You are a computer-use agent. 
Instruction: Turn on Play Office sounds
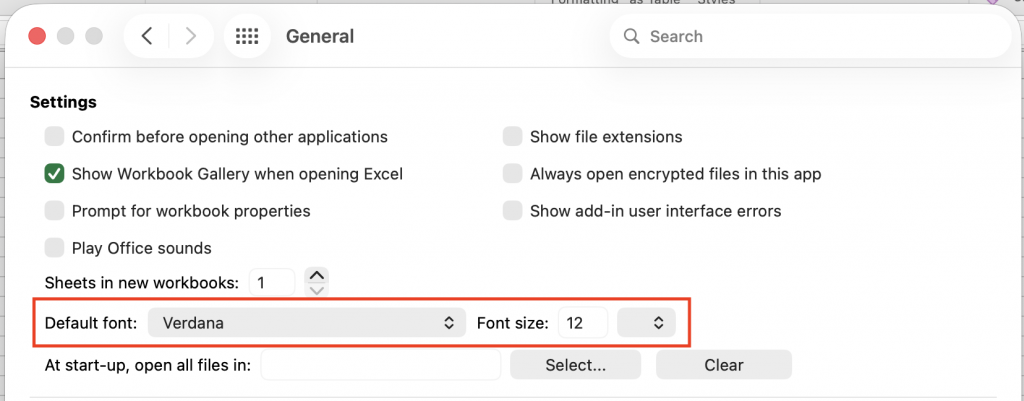coord(54,248)
